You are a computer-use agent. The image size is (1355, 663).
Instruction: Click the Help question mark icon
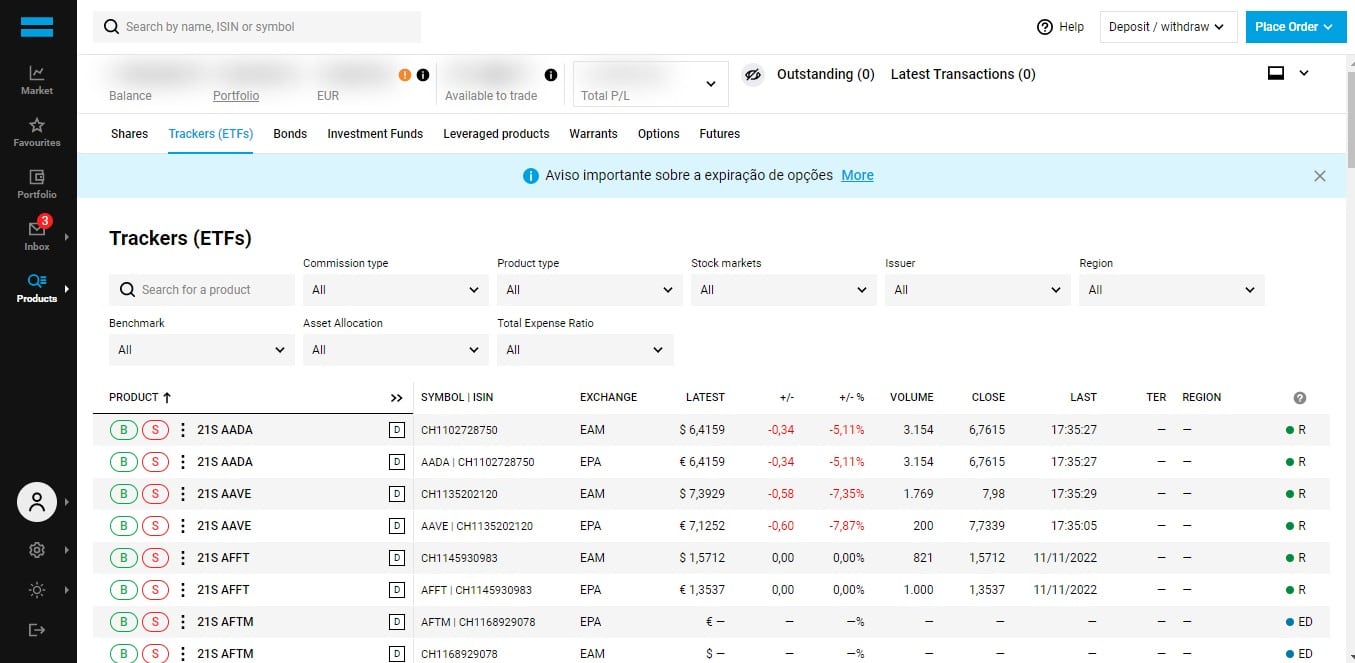pos(1044,27)
